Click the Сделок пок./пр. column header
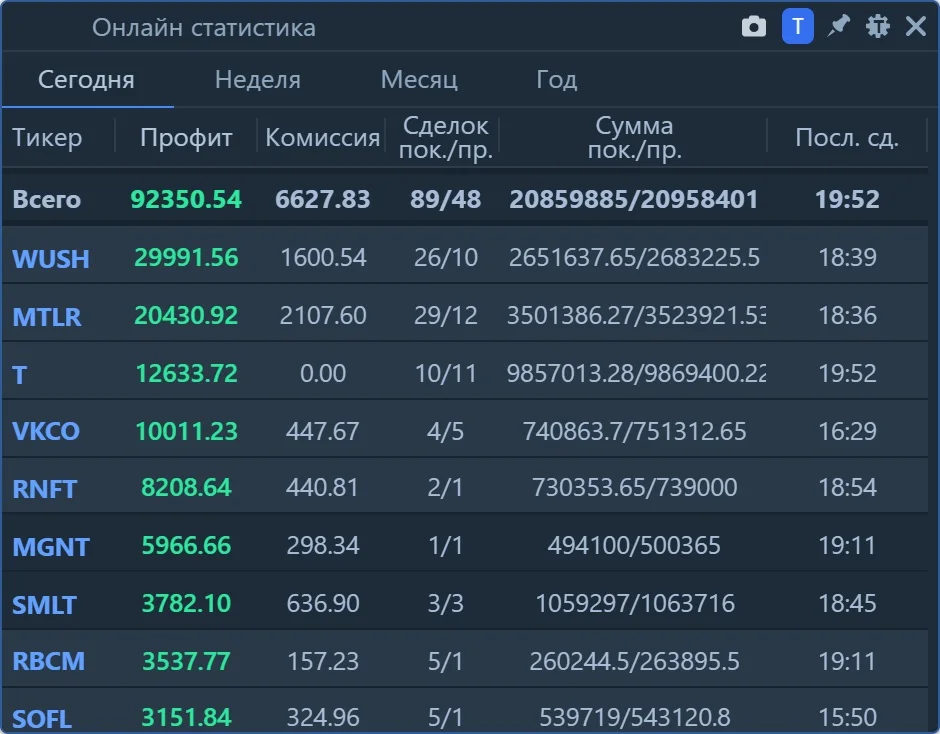Viewport: 940px width, 734px height. (445, 137)
